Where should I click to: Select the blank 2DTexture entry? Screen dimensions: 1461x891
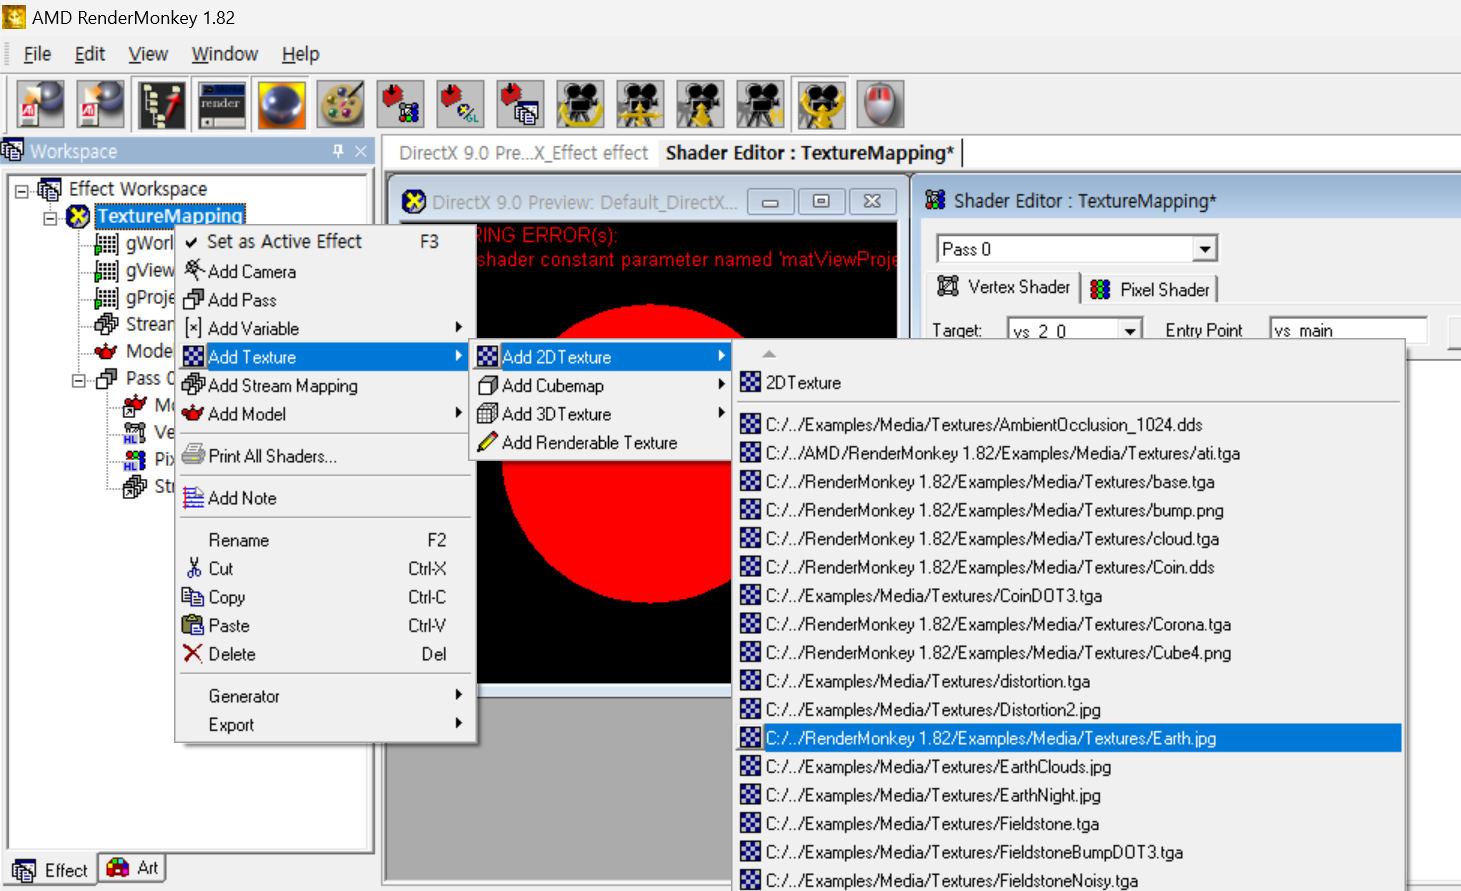pos(1069,382)
